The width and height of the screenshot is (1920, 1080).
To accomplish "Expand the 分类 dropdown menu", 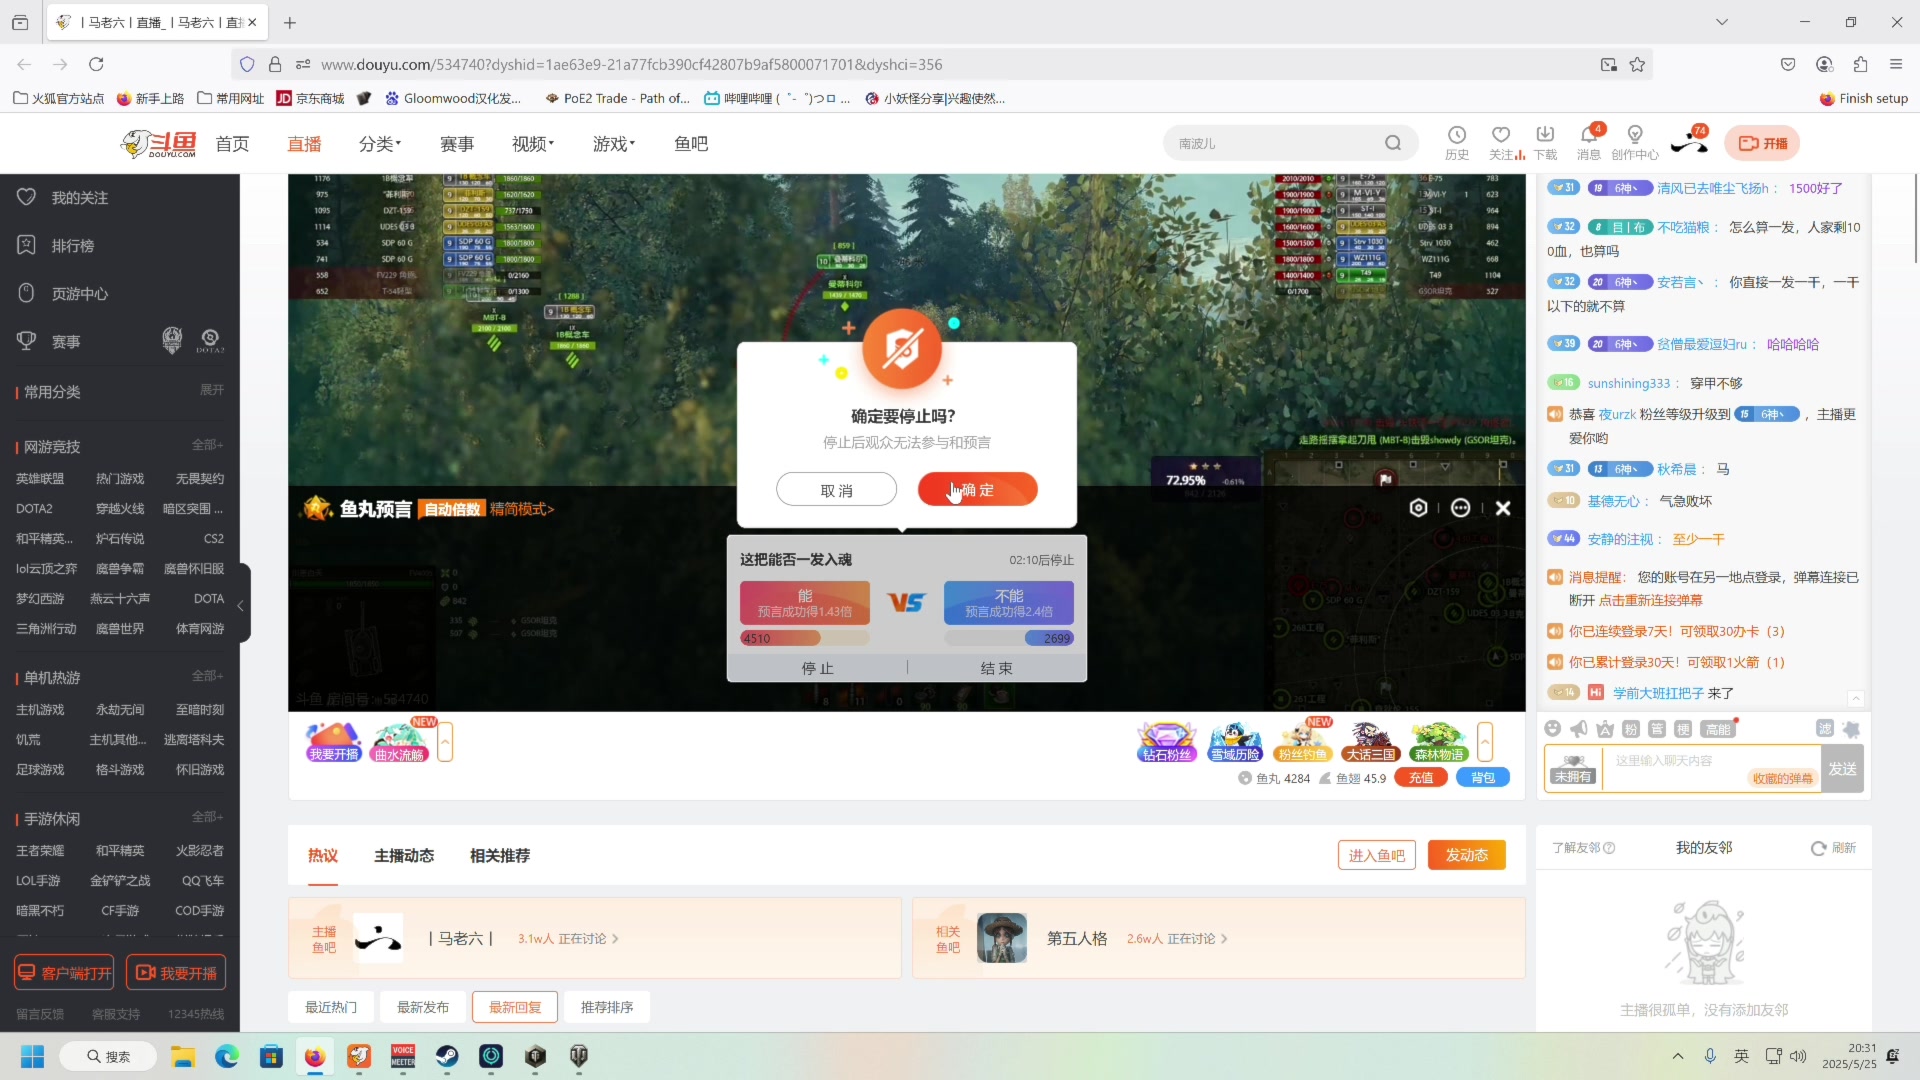I will [380, 144].
